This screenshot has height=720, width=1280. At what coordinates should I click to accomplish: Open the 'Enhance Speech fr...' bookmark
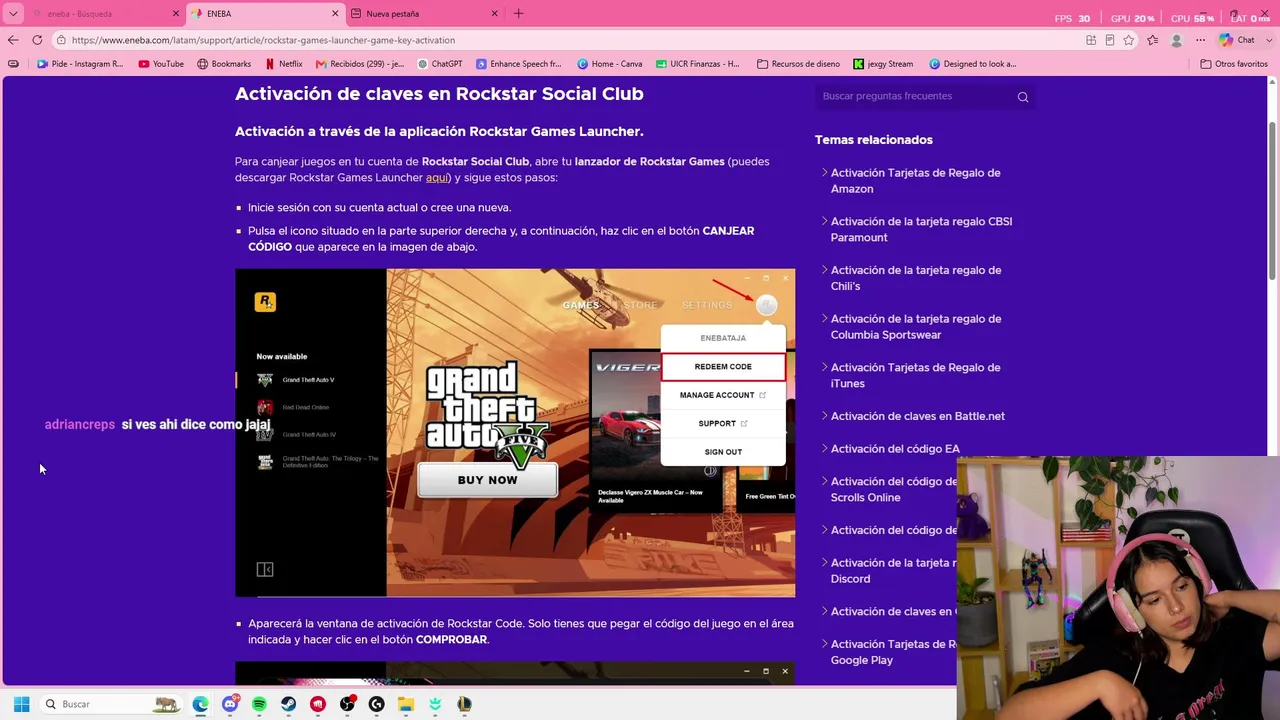click(519, 64)
